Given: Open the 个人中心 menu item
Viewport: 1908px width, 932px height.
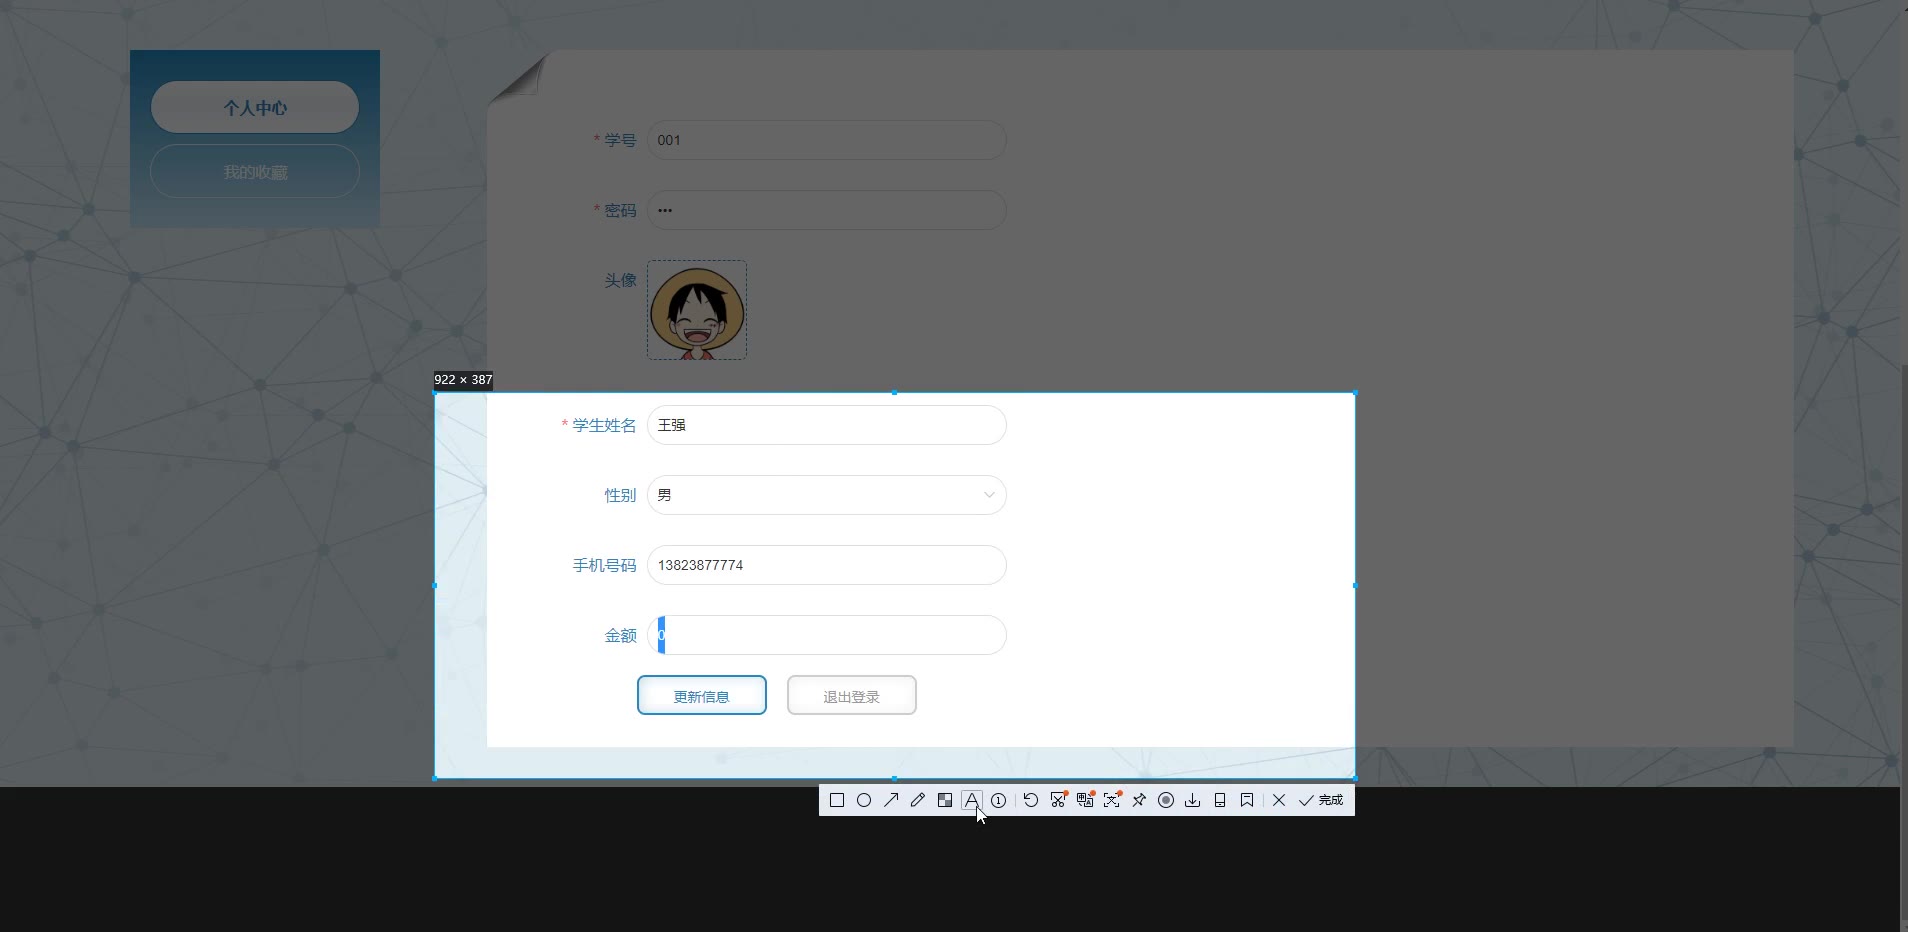Looking at the screenshot, I should point(255,107).
